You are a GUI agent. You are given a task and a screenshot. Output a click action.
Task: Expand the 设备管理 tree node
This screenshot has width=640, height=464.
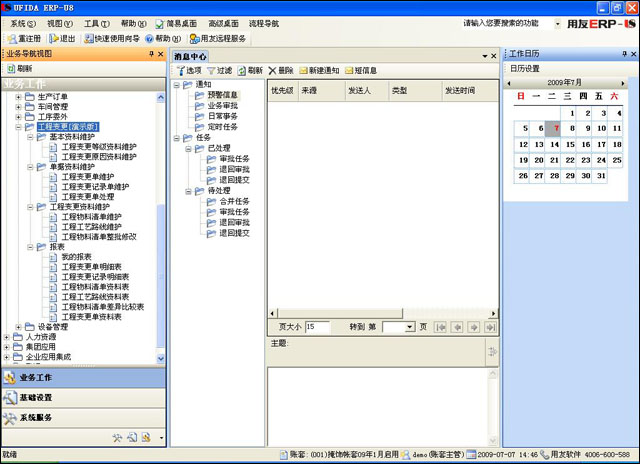point(18,327)
